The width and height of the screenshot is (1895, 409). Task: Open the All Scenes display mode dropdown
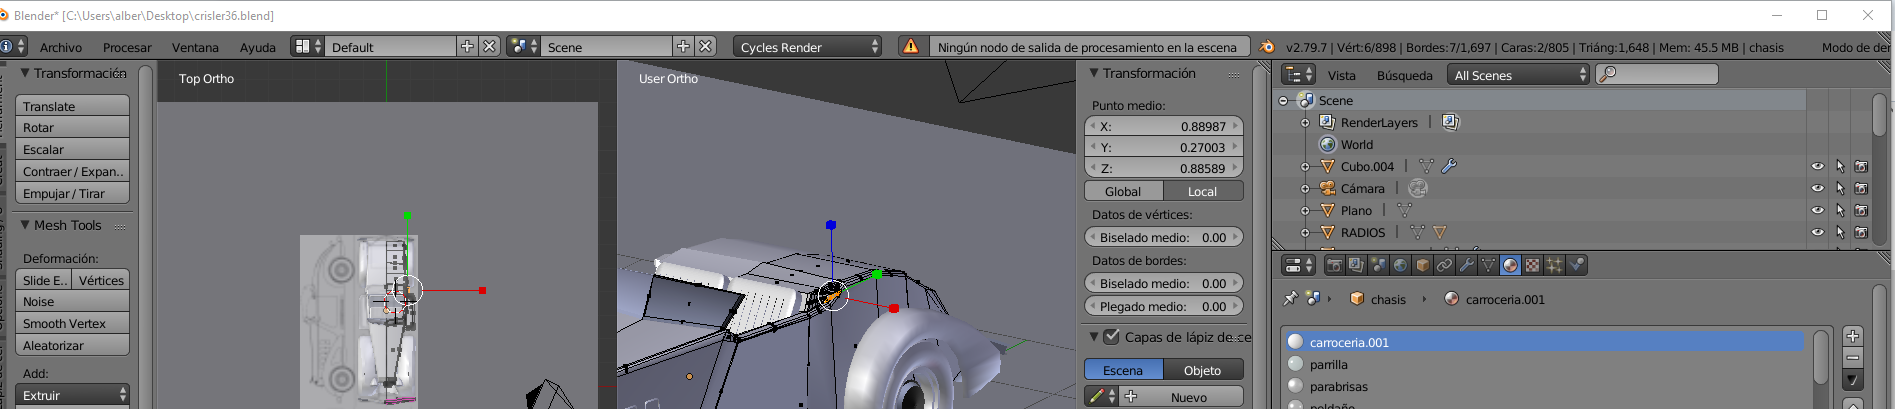point(1519,75)
